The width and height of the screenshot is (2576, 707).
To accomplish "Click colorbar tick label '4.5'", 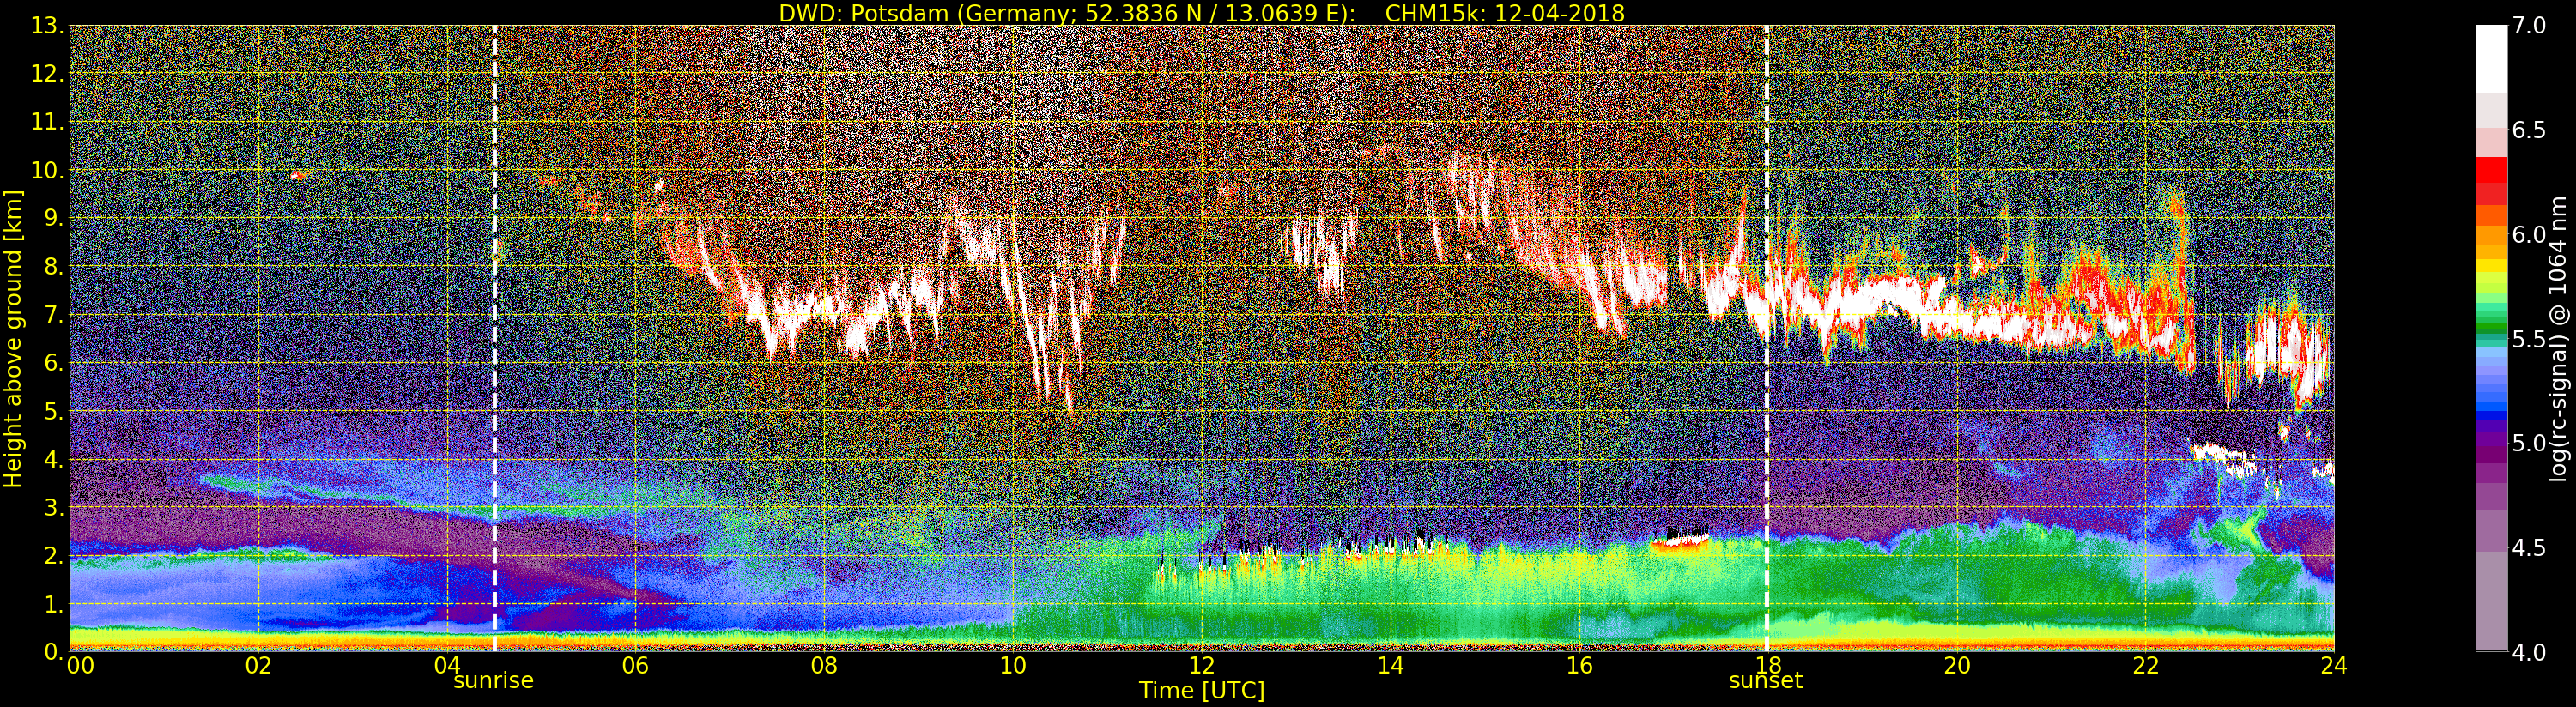I will (2529, 547).
